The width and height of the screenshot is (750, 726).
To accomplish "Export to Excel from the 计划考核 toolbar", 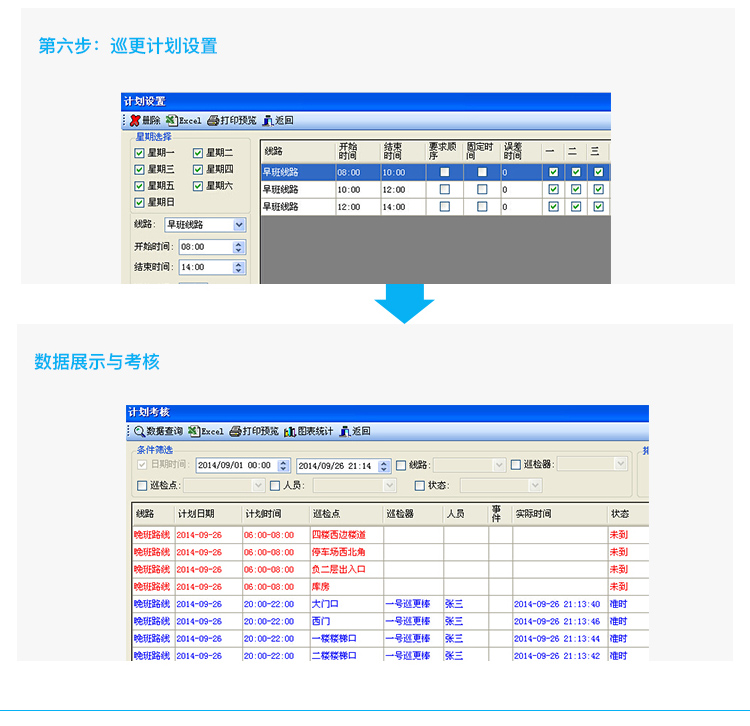I will click(x=206, y=431).
